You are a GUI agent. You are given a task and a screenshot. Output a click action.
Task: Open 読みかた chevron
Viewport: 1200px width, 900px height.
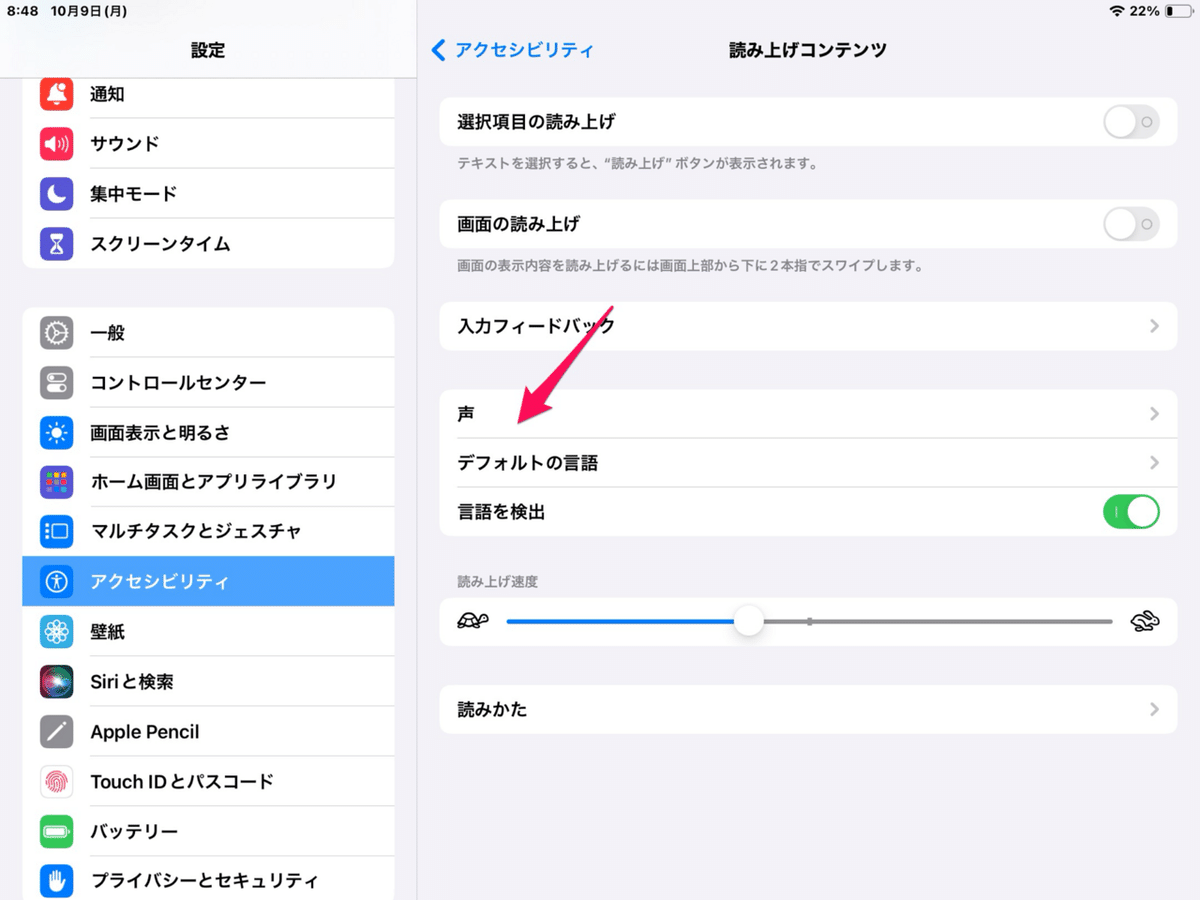(1154, 709)
